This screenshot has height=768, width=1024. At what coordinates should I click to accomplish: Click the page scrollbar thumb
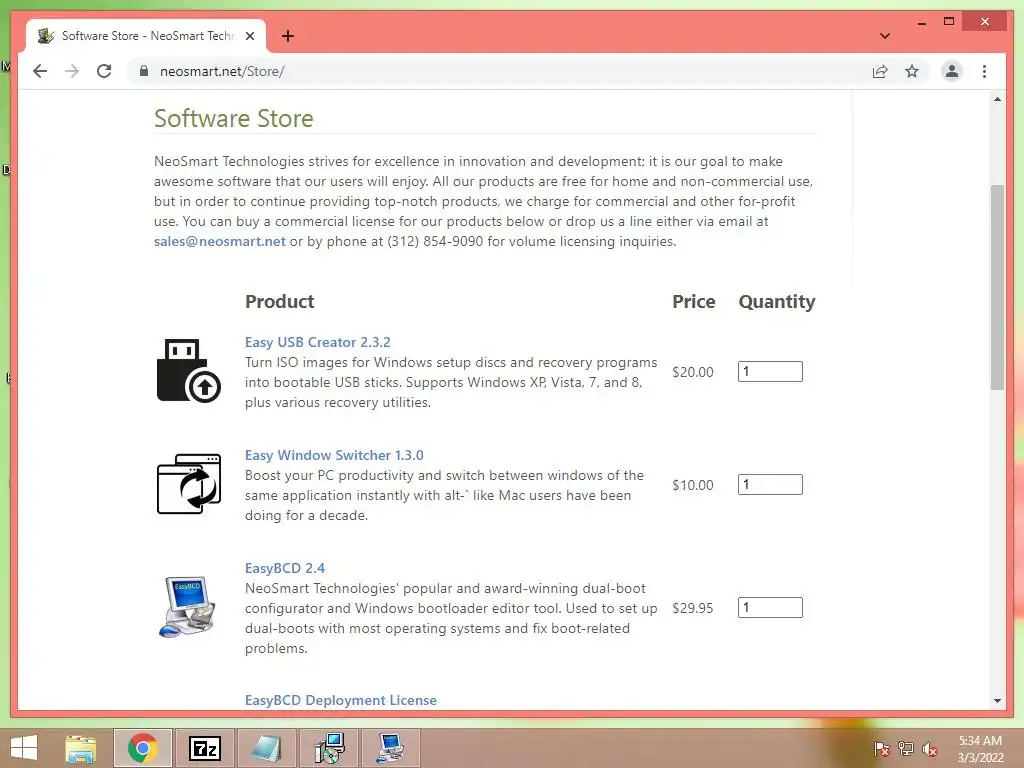[x=997, y=287]
